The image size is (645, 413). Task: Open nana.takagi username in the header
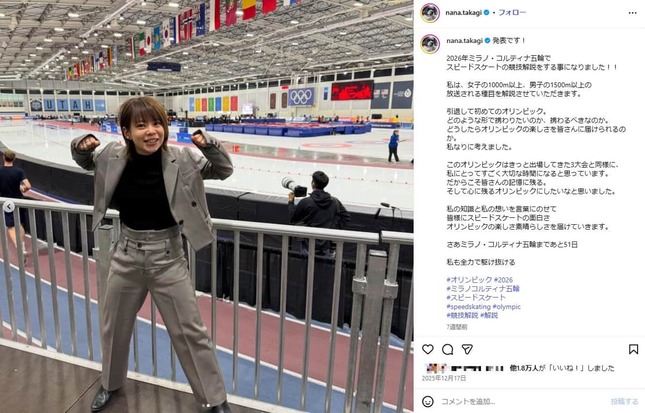(x=464, y=13)
